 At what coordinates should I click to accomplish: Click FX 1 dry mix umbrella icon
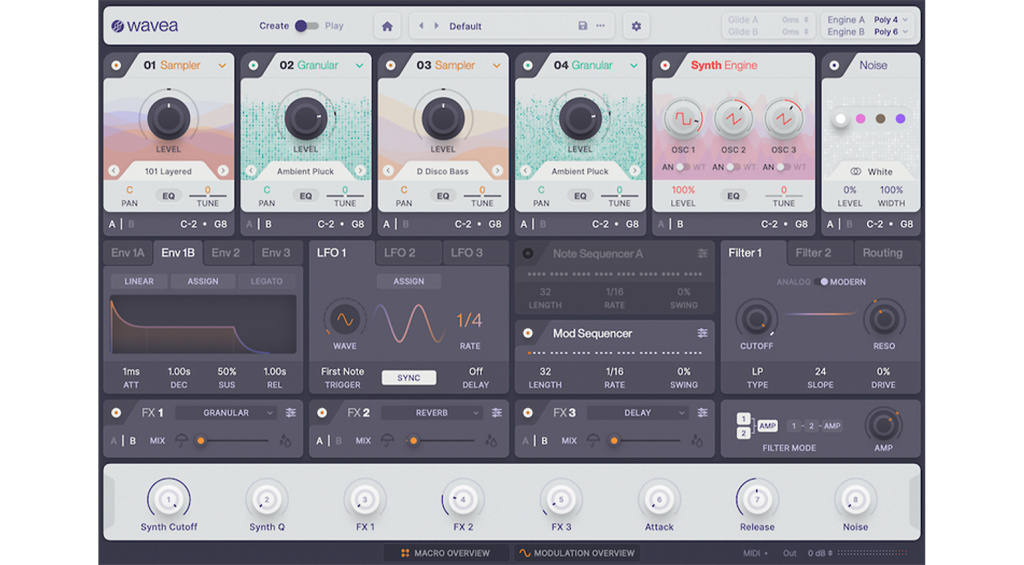(182, 441)
